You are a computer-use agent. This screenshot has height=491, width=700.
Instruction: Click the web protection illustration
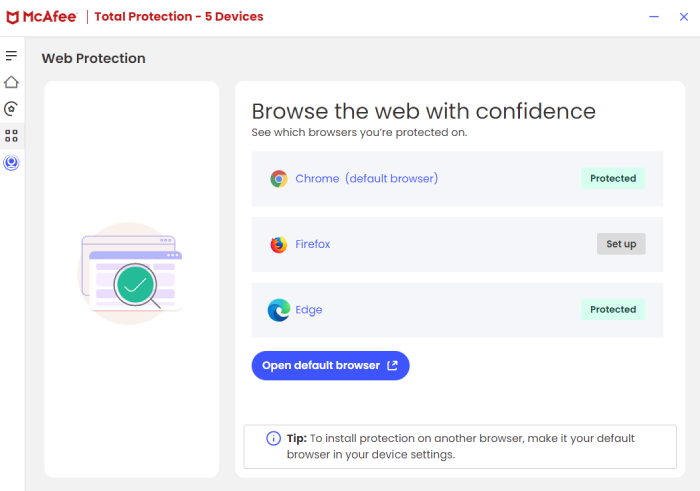131,273
